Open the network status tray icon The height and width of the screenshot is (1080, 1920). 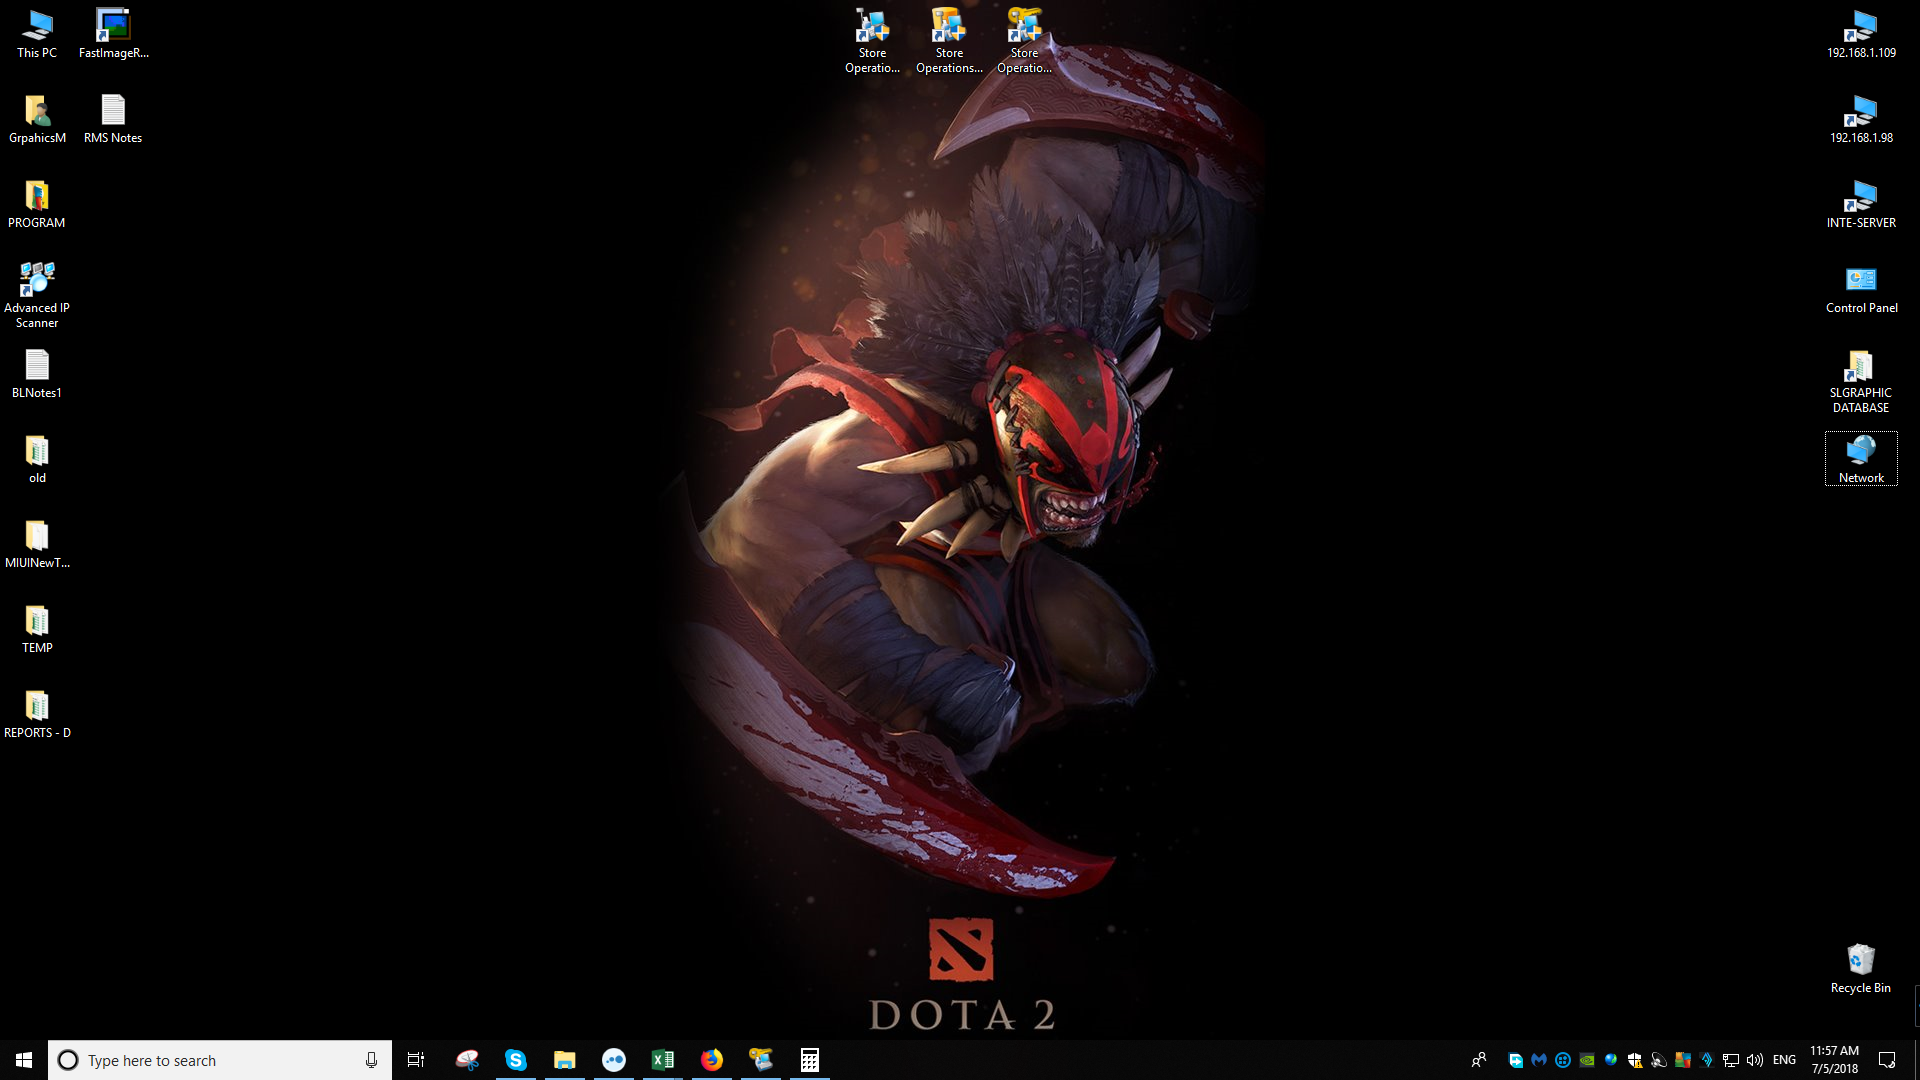pyautogui.click(x=1731, y=1060)
